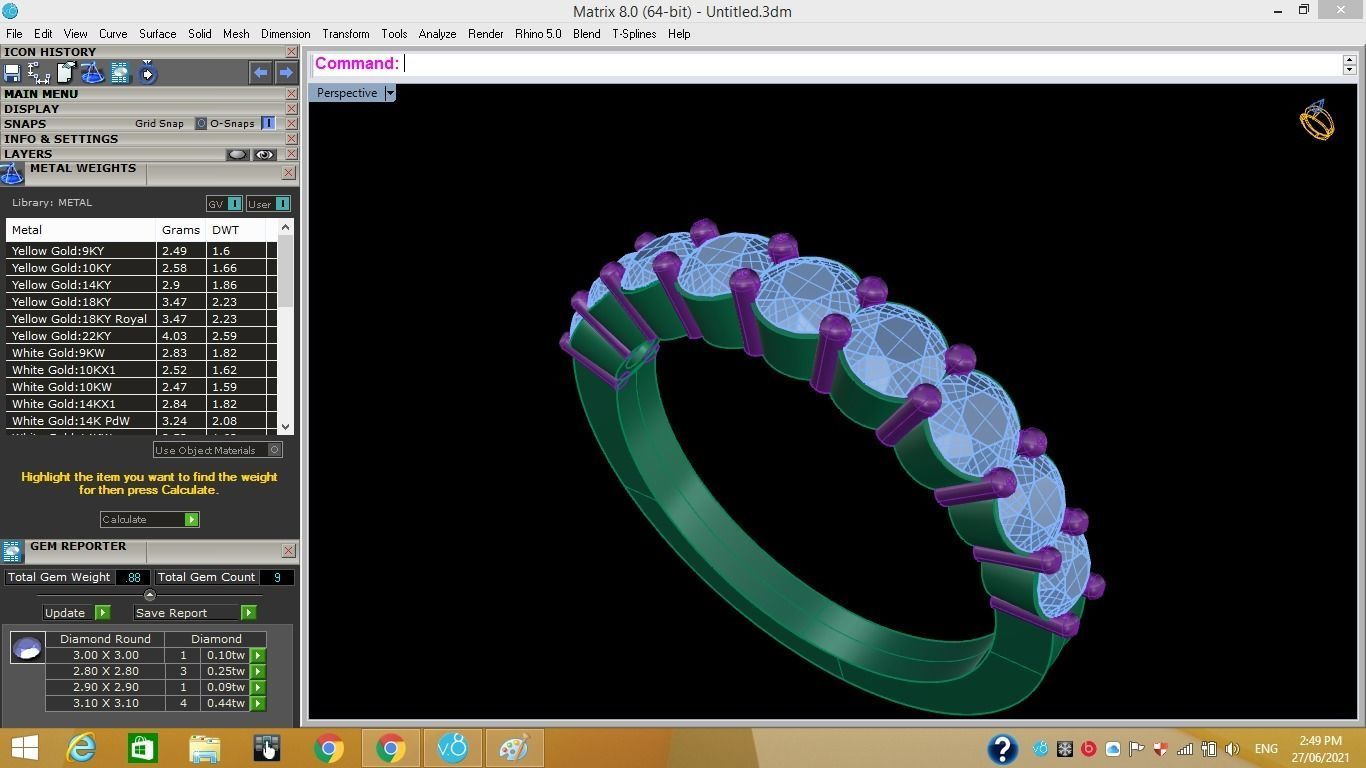The image size is (1366, 768).
Task: Click the Update button
Action: coord(76,613)
